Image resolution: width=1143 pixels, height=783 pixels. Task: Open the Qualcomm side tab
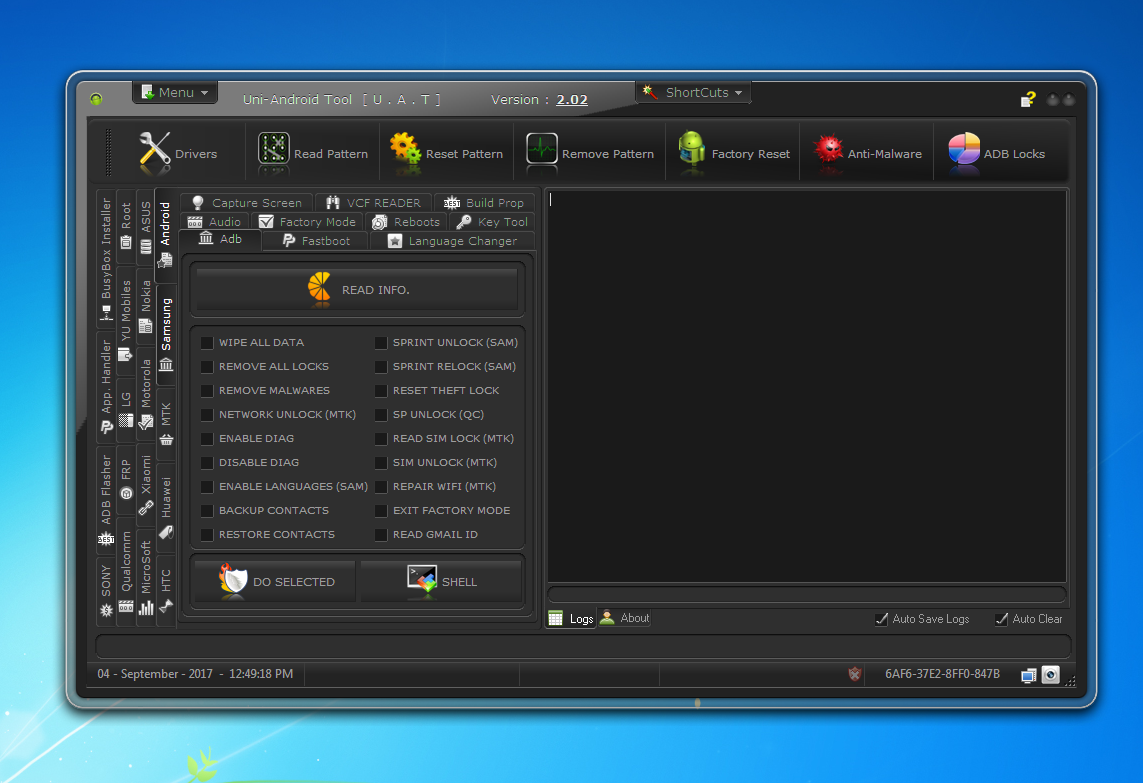[126, 570]
